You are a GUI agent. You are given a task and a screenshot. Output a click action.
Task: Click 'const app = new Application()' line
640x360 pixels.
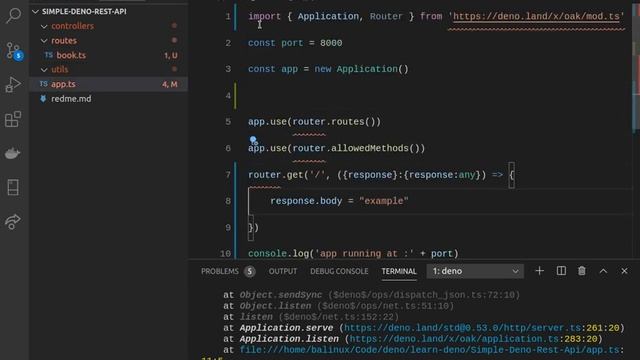click(328, 69)
